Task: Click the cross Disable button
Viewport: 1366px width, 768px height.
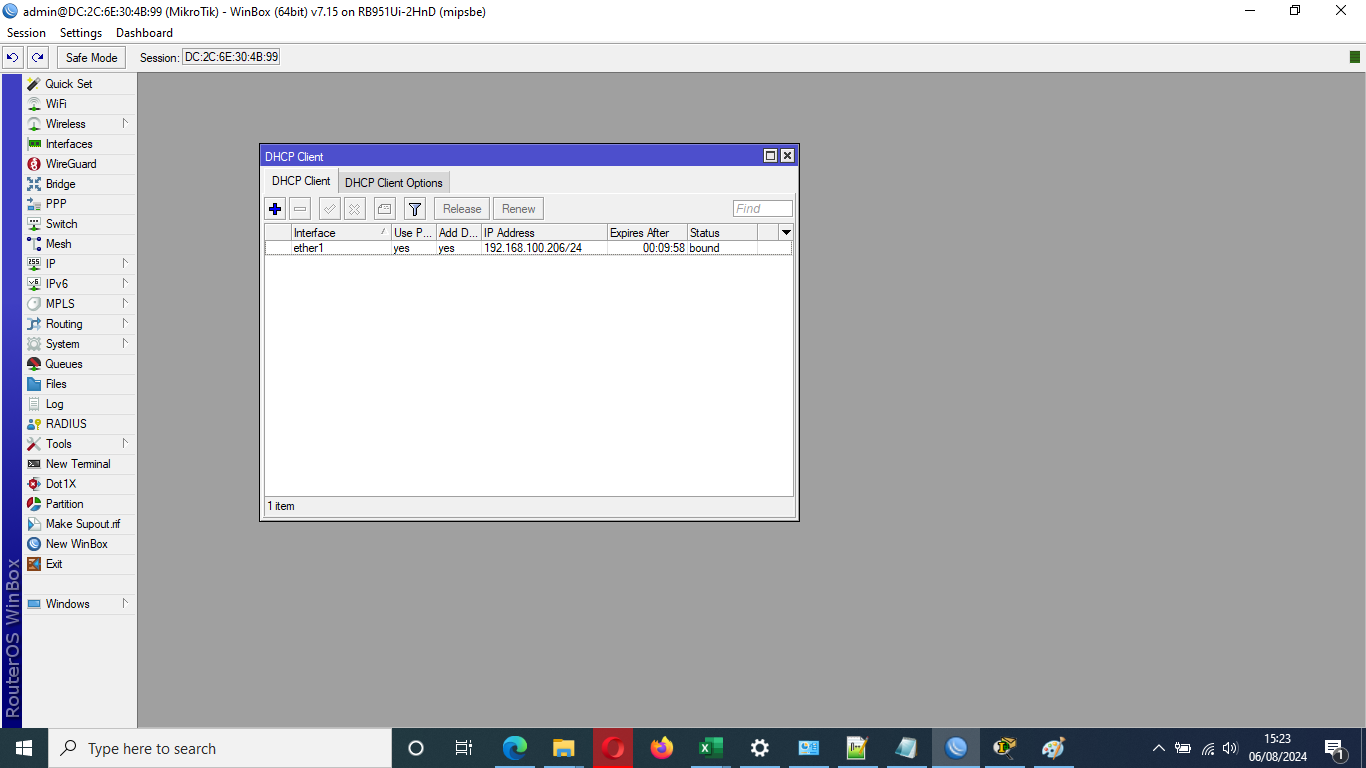Action: coord(354,209)
